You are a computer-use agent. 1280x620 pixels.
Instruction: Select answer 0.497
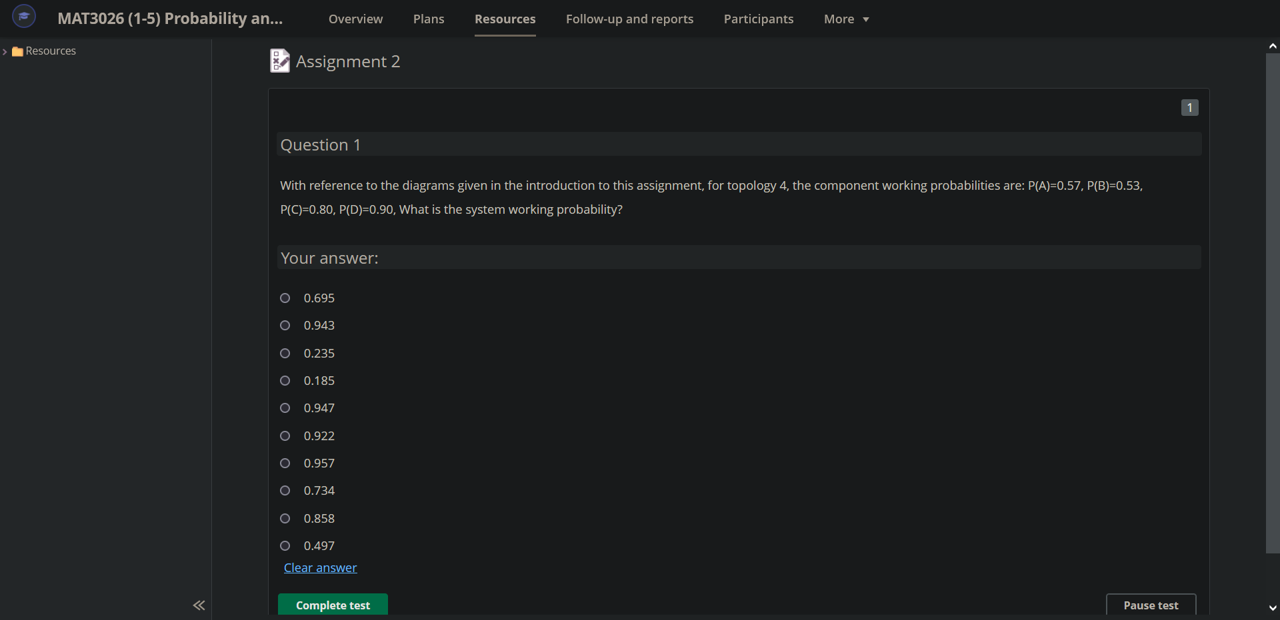[x=285, y=546]
